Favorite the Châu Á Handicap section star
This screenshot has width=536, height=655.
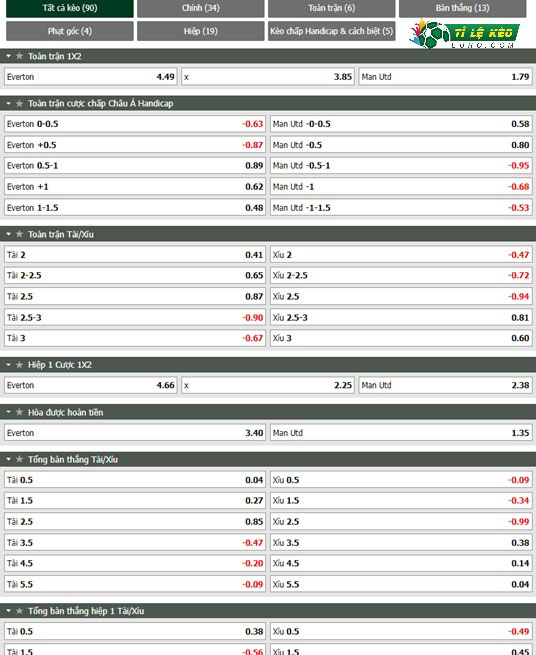pyautogui.click(x=19, y=104)
